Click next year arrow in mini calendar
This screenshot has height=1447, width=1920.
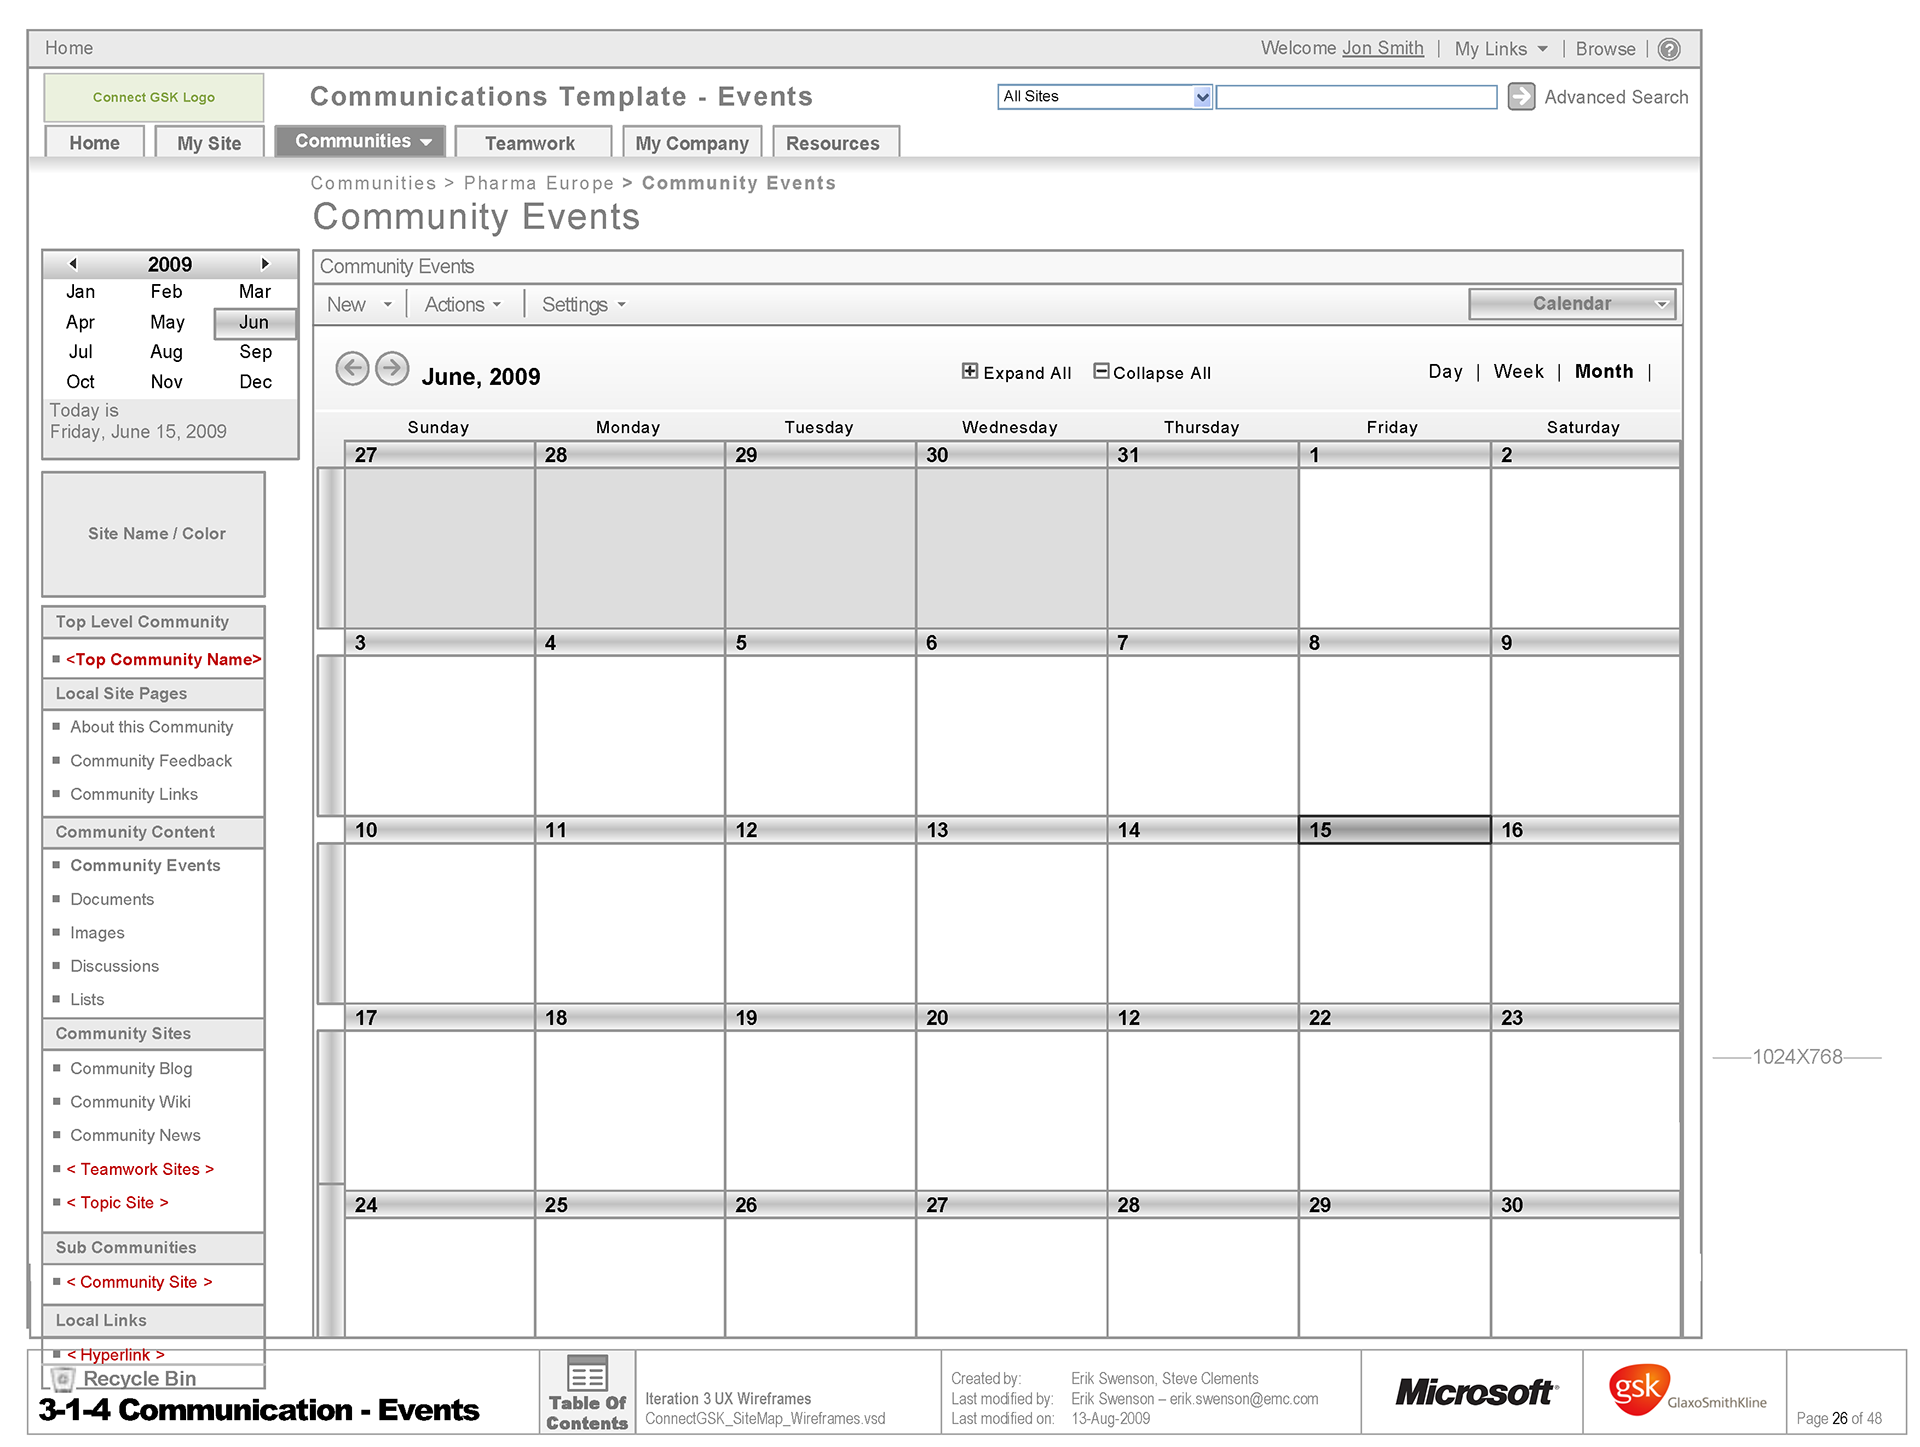[x=265, y=264]
